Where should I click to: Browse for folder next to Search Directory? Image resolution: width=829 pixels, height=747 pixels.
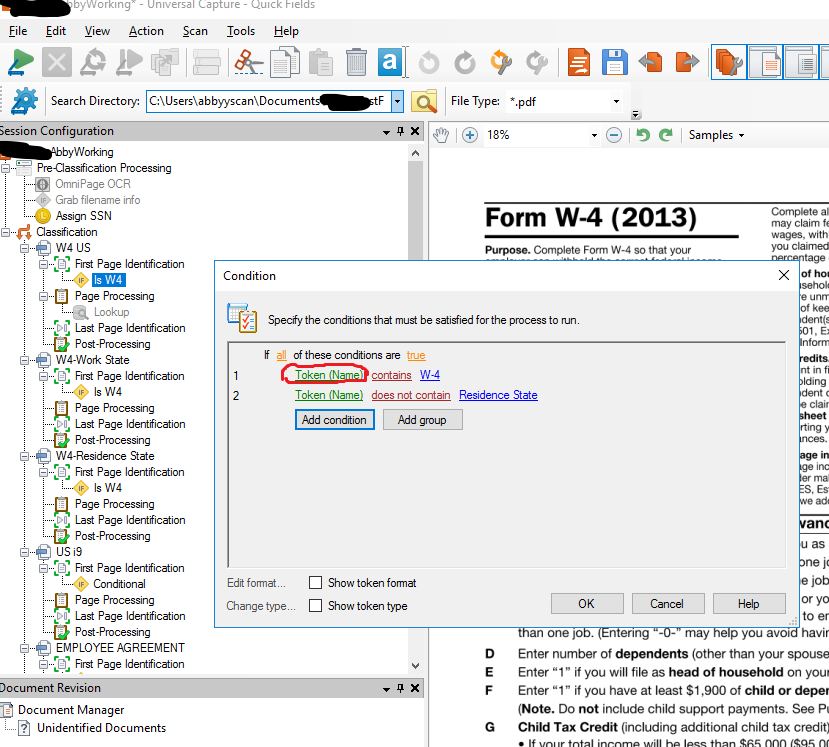(x=424, y=101)
